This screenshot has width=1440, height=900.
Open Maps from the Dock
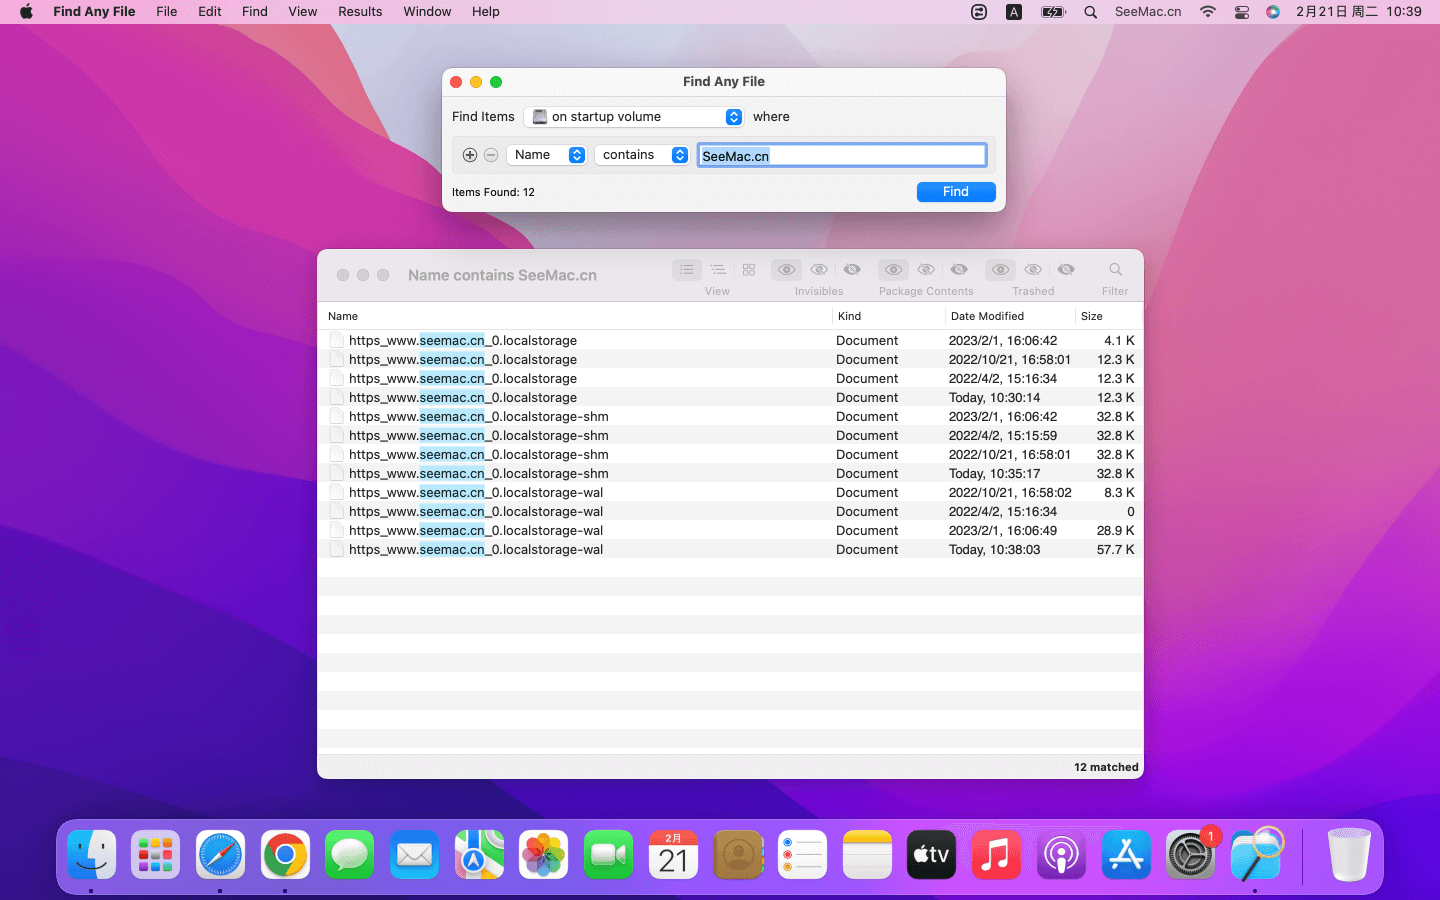(x=479, y=855)
